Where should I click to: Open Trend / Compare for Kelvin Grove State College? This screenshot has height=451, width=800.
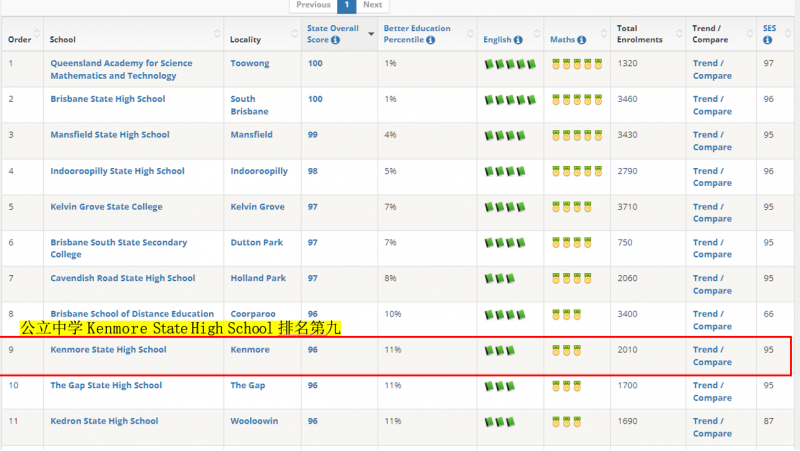point(712,213)
